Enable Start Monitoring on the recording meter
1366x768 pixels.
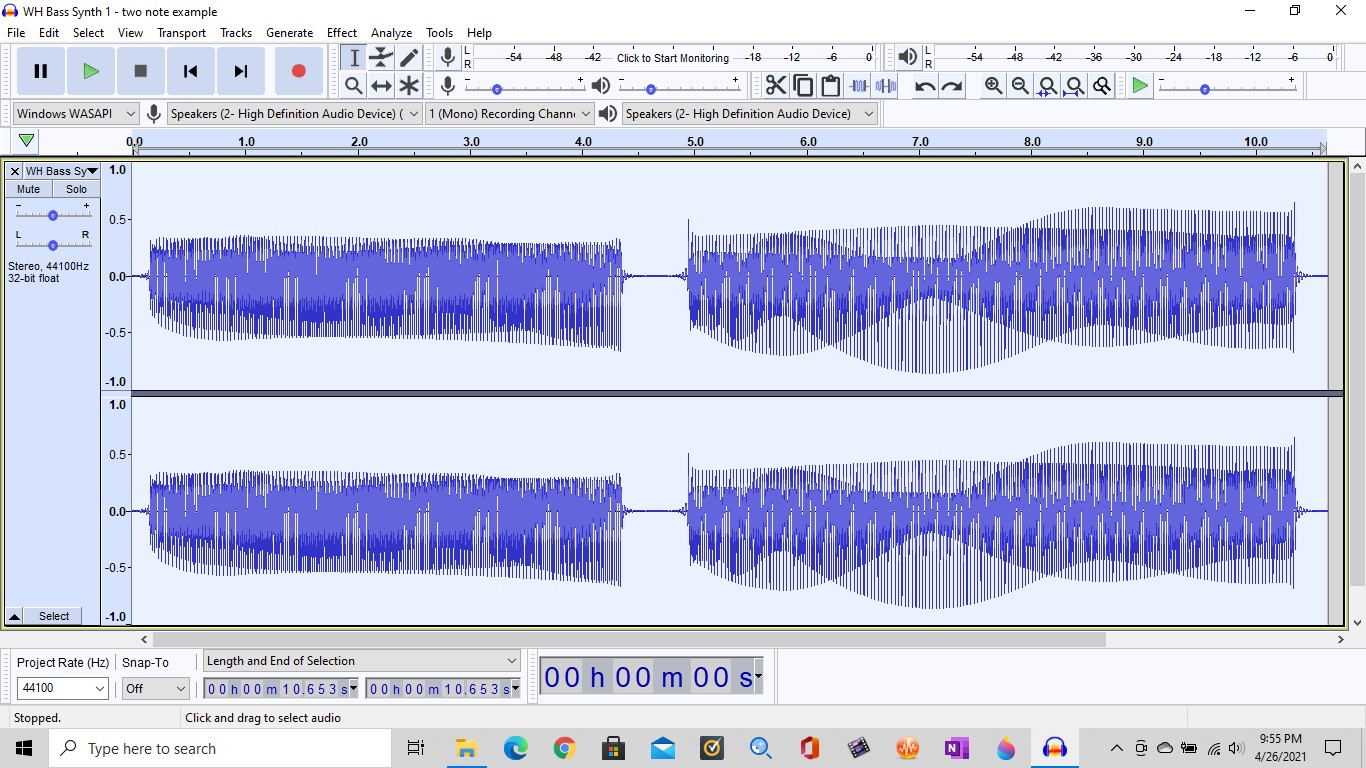(672, 57)
